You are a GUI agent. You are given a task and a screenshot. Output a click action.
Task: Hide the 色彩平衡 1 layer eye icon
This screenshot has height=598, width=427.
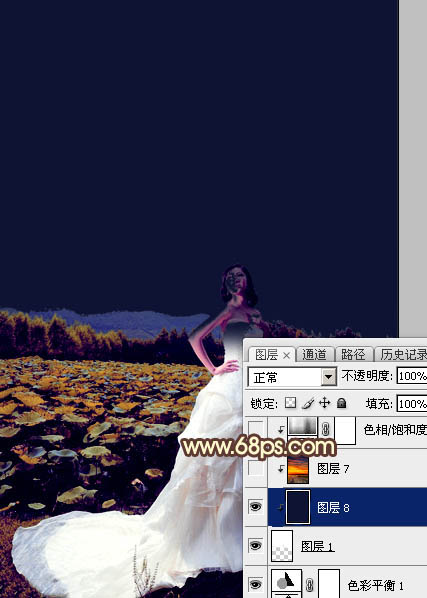point(255,584)
